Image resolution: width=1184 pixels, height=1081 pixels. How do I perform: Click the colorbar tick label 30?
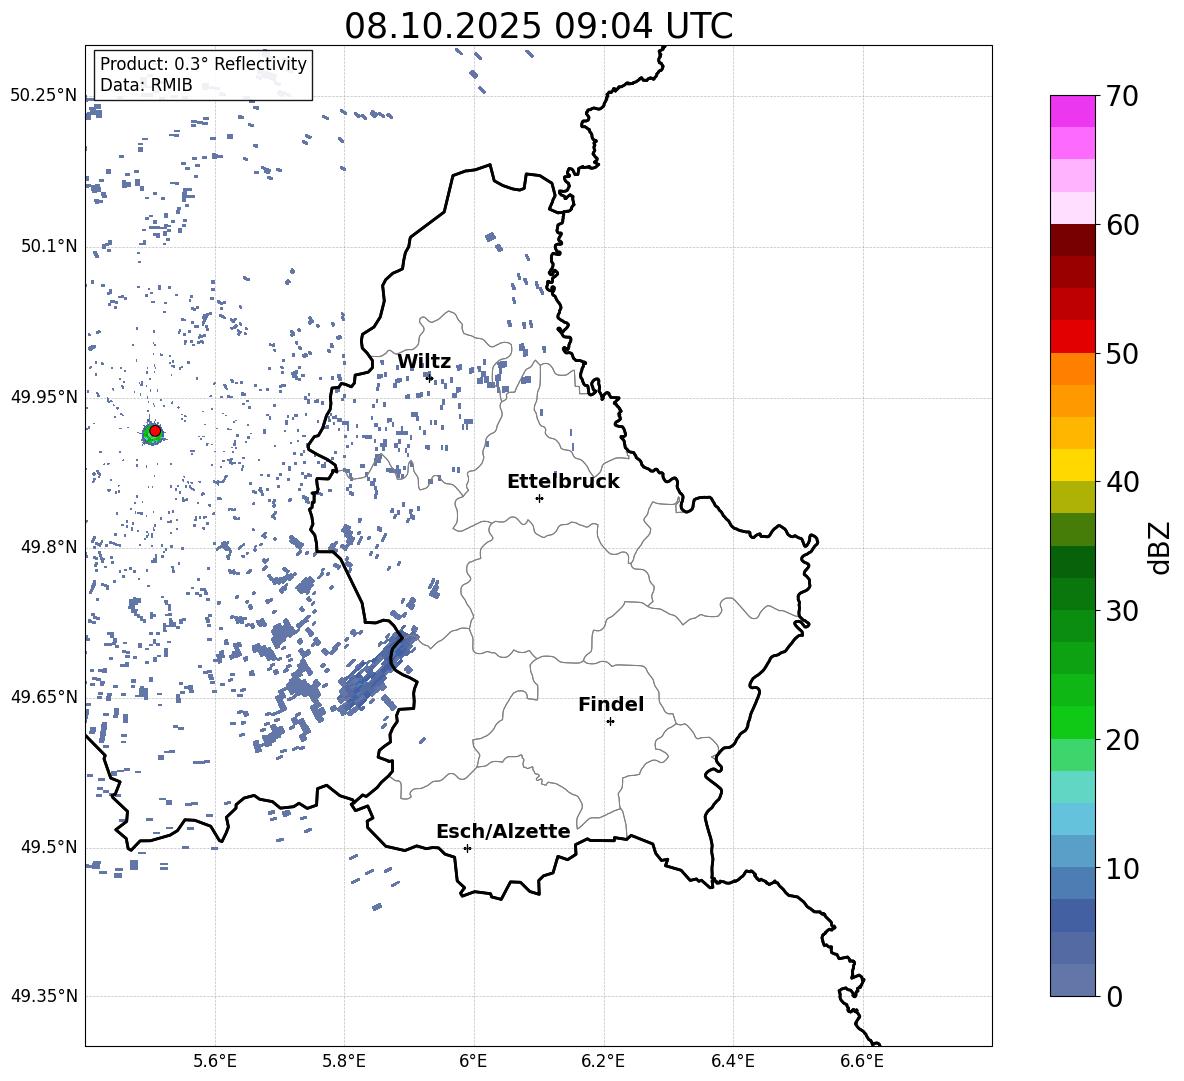[1122, 611]
